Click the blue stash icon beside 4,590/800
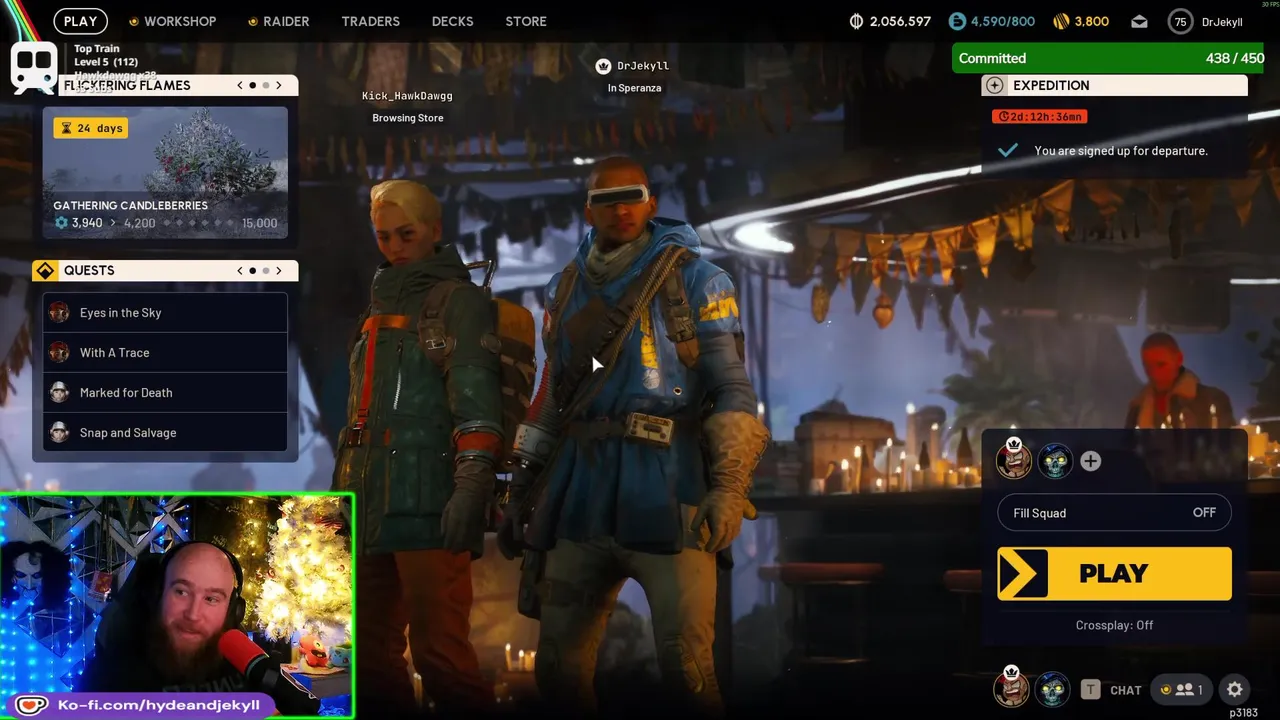This screenshot has height=720, width=1280. point(957,21)
